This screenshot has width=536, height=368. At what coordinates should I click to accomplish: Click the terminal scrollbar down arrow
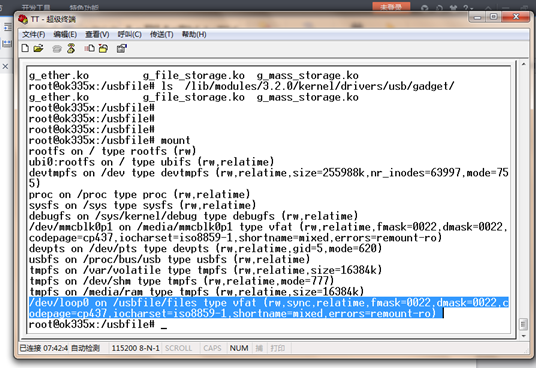(523, 336)
